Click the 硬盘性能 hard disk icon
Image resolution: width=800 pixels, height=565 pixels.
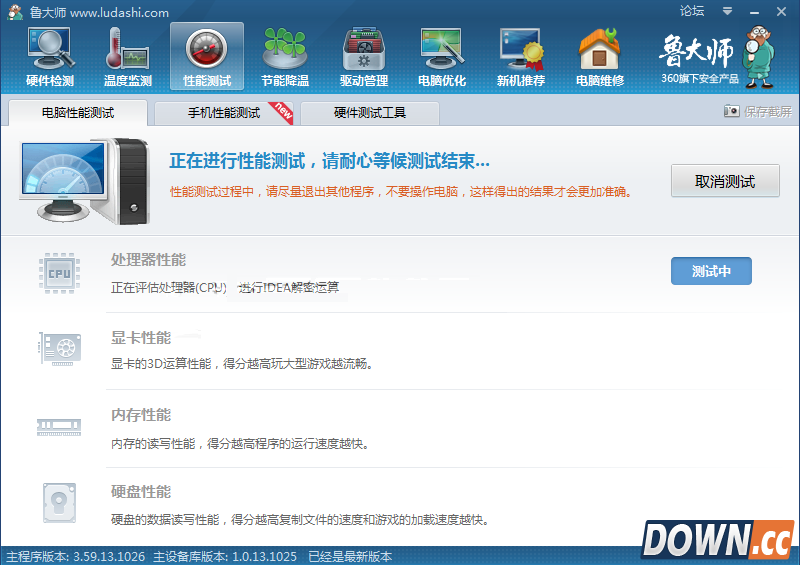[x=59, y=503]
